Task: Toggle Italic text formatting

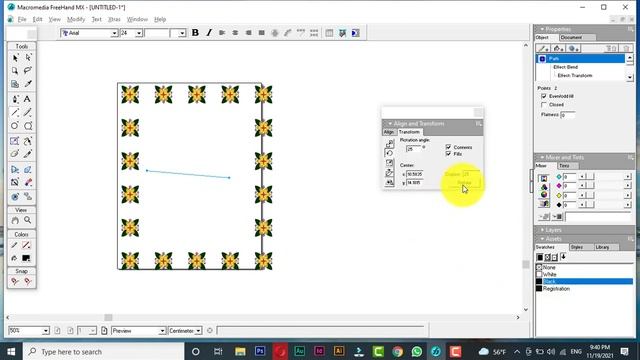Action: (209, 33)
